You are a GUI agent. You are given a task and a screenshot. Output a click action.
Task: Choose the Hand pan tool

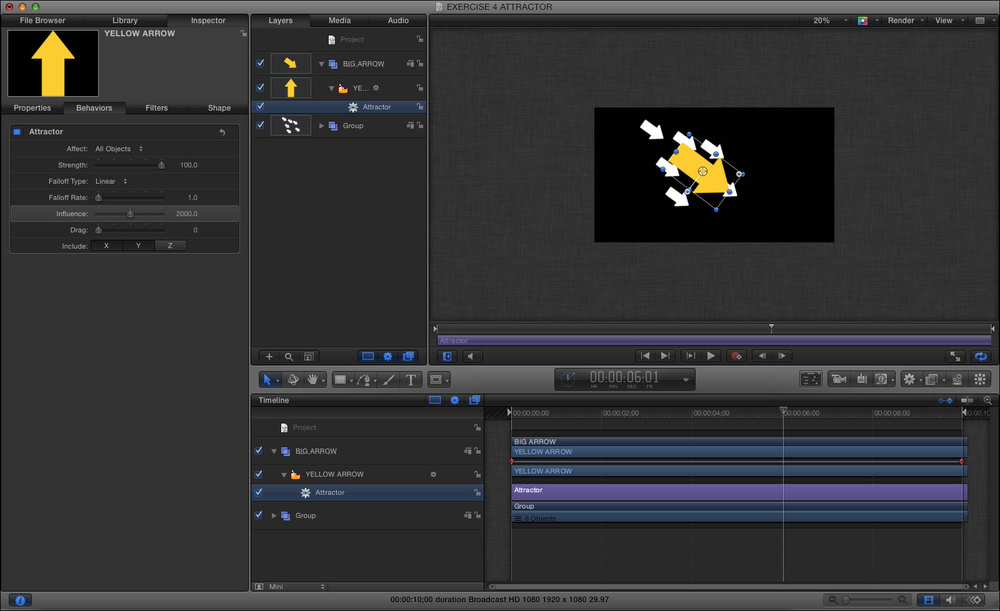point(313,380)
